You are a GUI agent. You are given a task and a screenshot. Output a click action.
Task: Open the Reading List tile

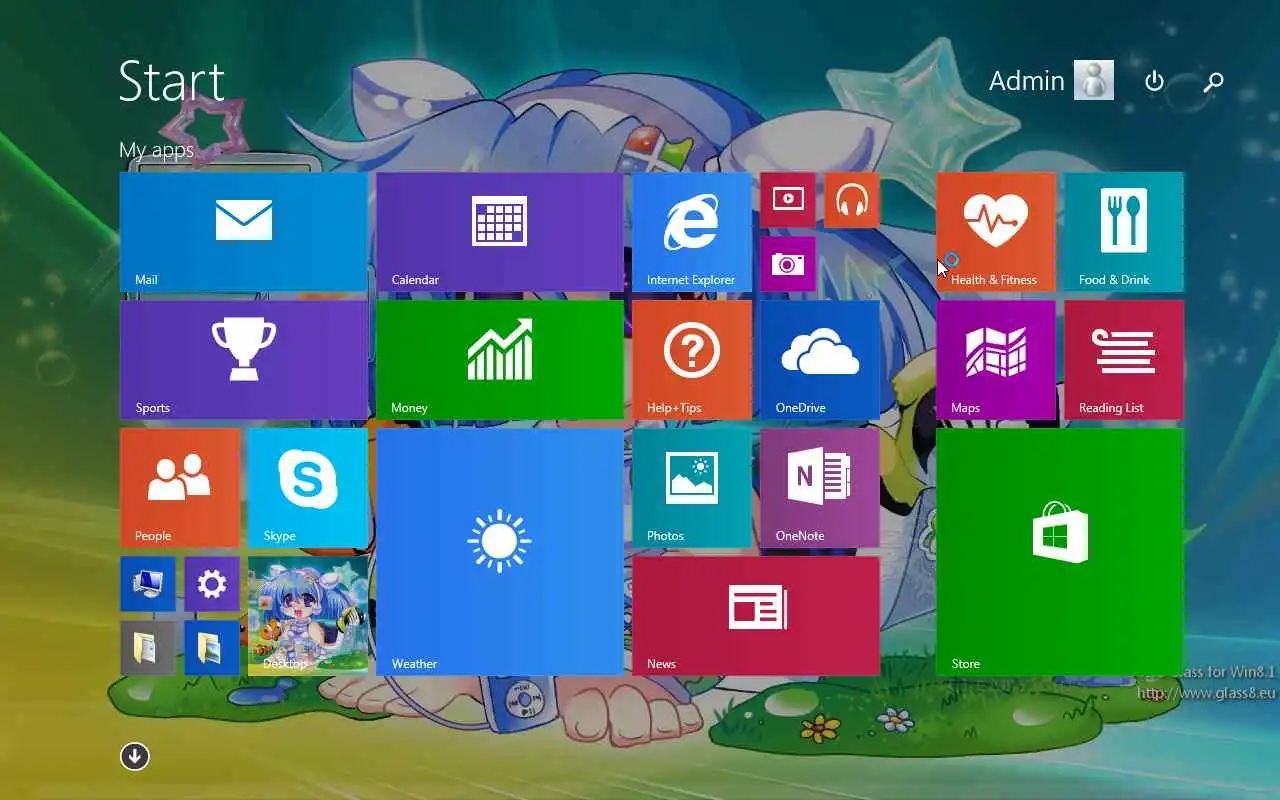pyautogui.click(x=1124, y=360)
